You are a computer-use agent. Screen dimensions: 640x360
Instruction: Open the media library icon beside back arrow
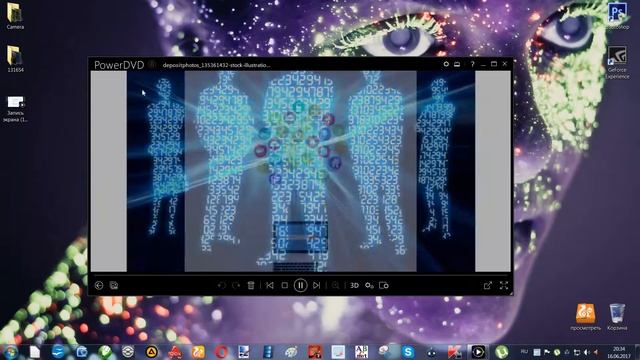tap(114, 285)
